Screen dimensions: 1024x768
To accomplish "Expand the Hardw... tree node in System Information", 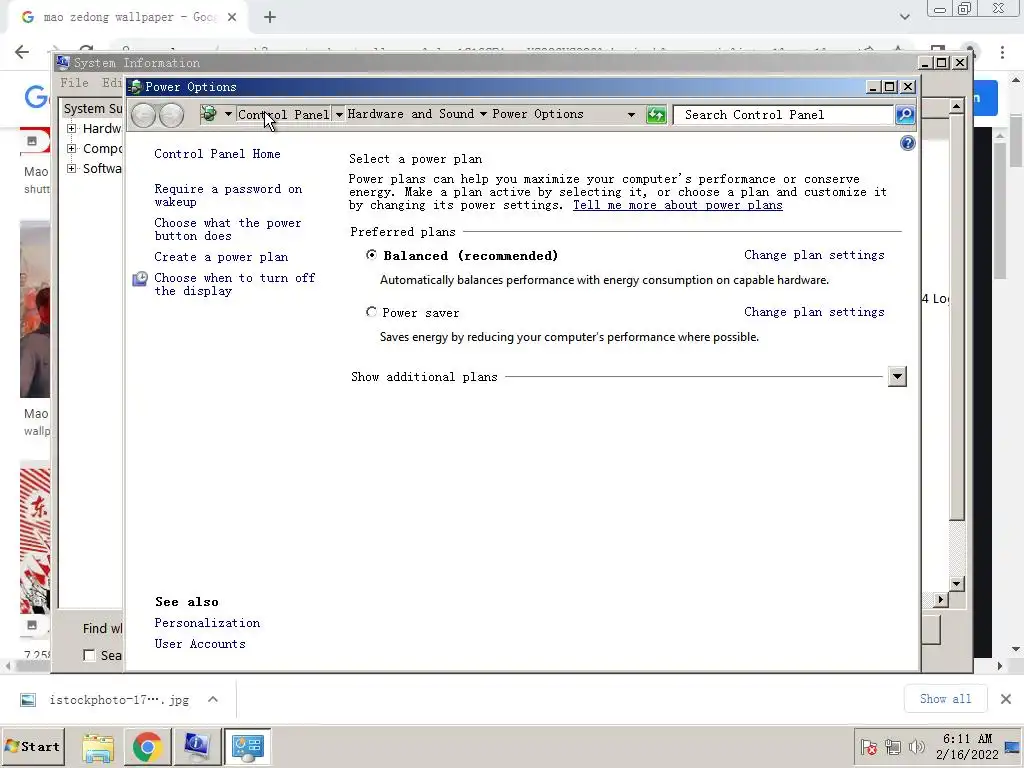I will (72, 129).
